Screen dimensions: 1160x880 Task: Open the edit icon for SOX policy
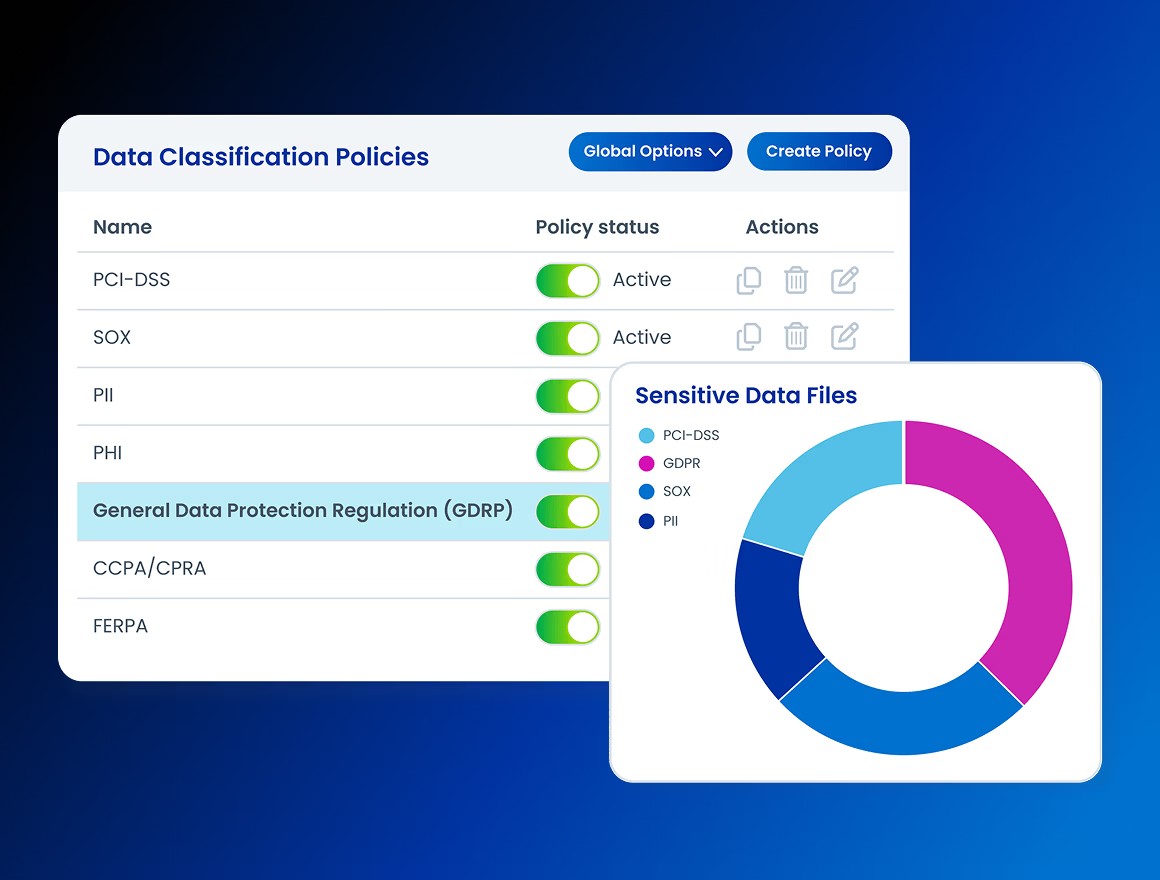[845, 338]
